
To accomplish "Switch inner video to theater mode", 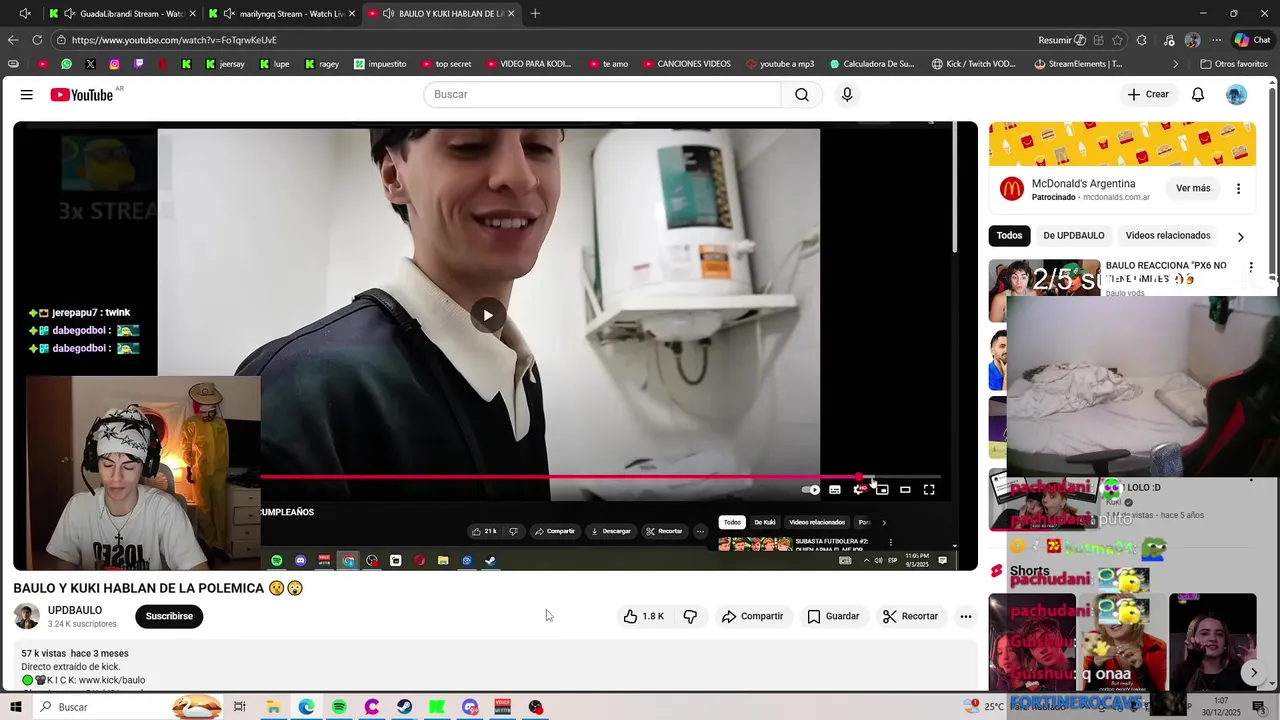I will click(905, 490).
